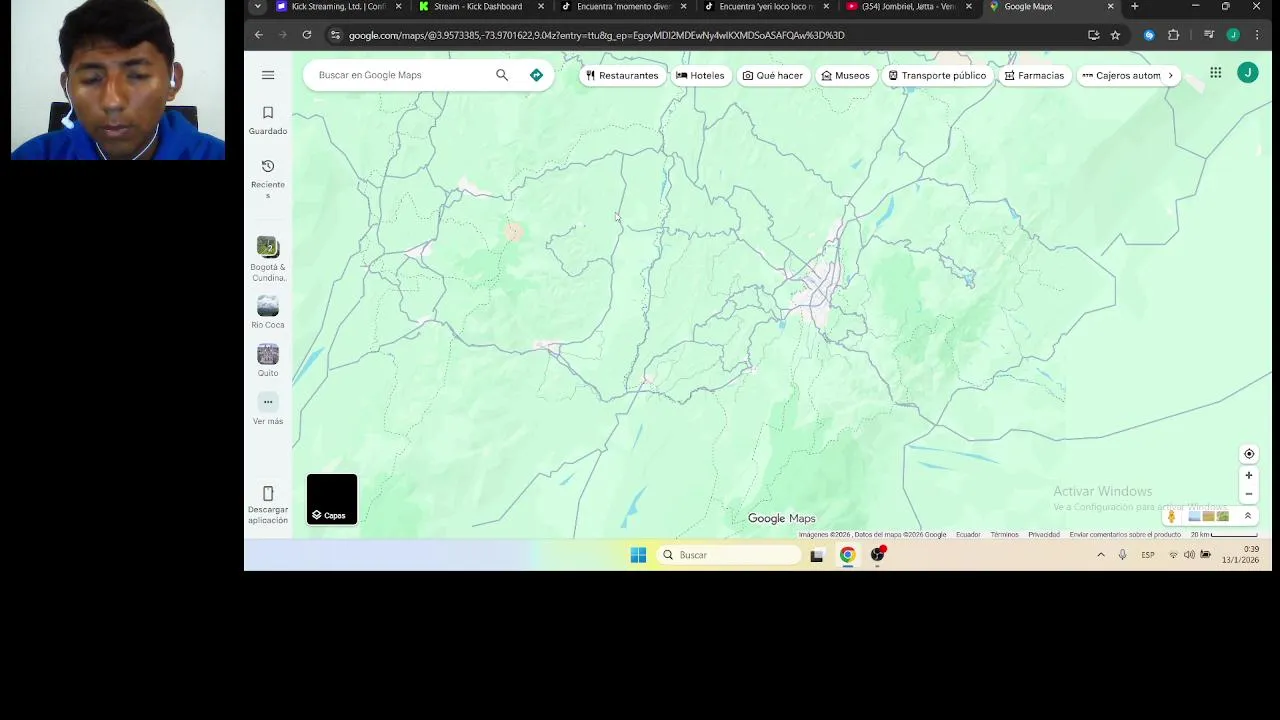Filter by Farmacias chip
The width and height of the screenshot is (1280, 720).
1034,75
